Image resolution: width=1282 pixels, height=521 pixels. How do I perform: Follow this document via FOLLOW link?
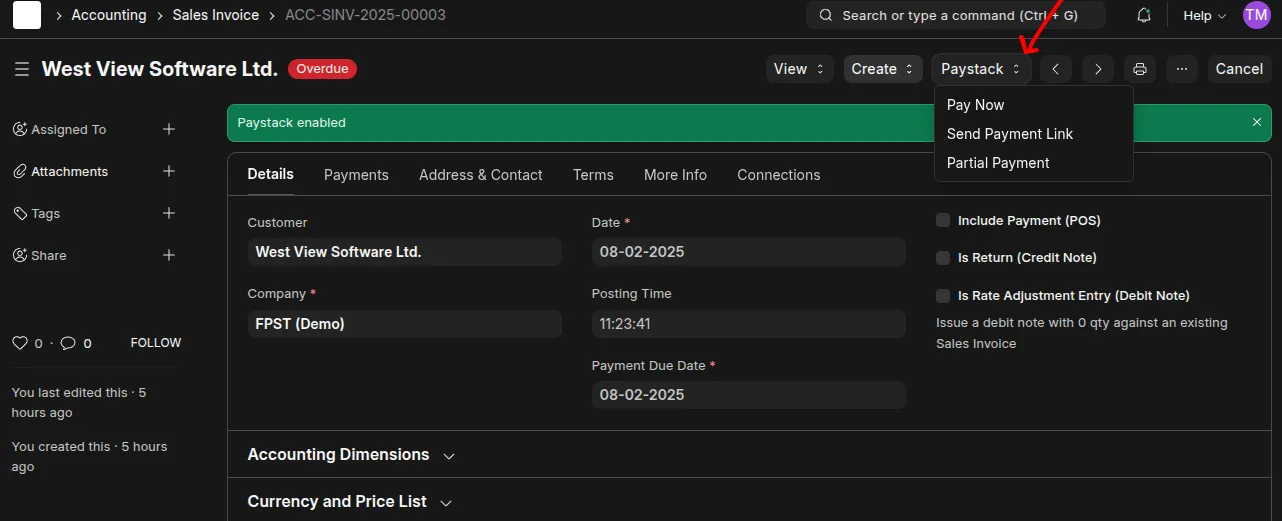point(155,343)
